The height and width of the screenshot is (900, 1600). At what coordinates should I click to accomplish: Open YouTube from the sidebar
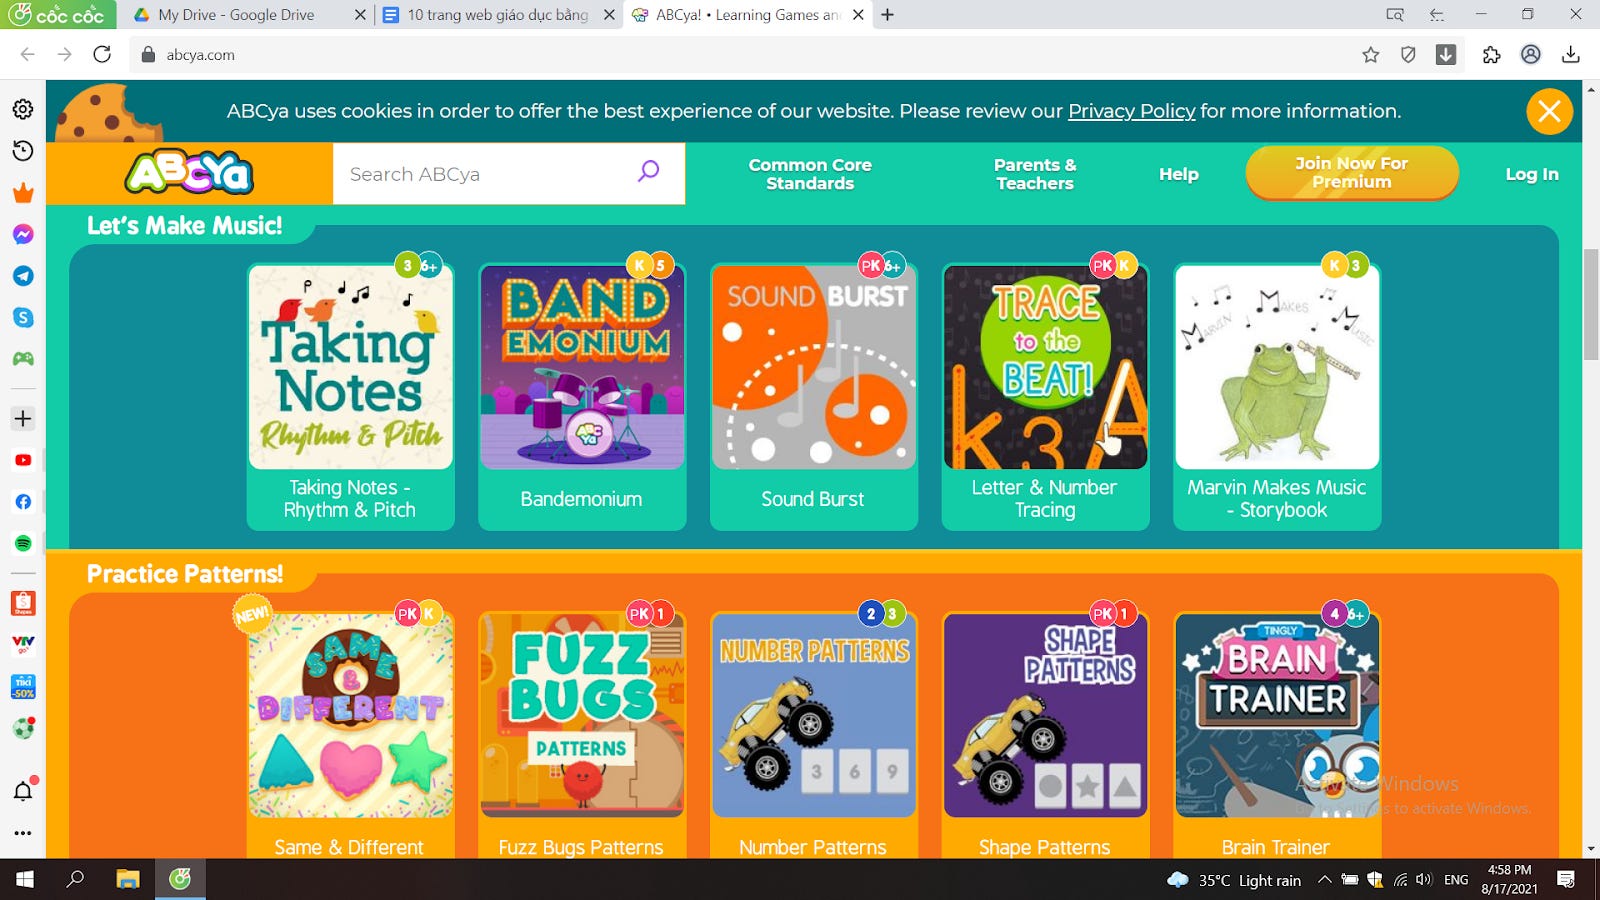(x=23, y=460)
